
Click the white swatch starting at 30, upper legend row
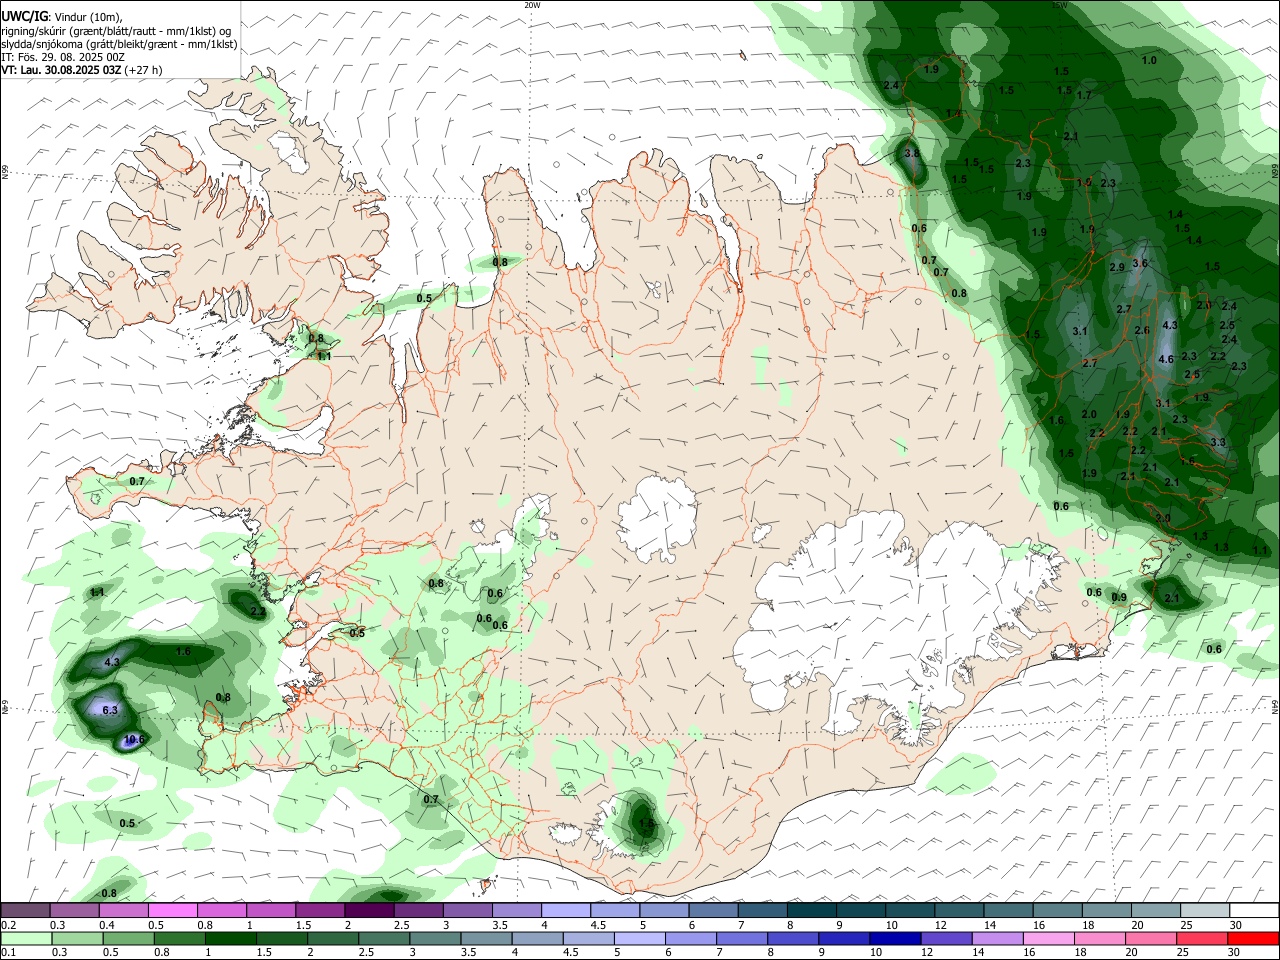(x=1254, y=910)
